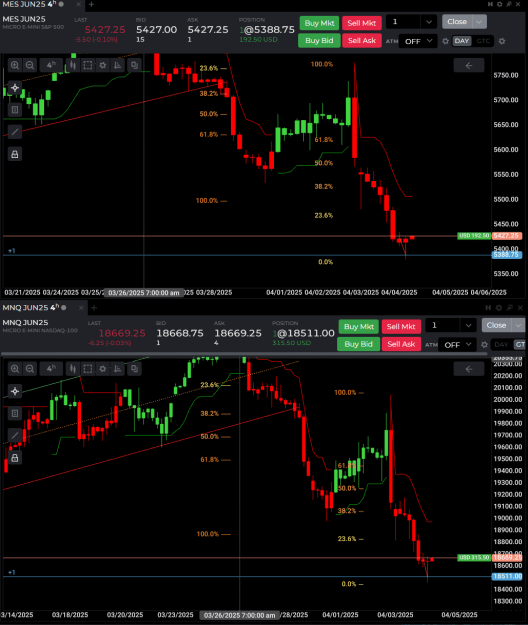The width and height of the screenshot is (528, 625).
Task: Toggle GTC time-in-force in MES panel
Action: coord(483,41)
